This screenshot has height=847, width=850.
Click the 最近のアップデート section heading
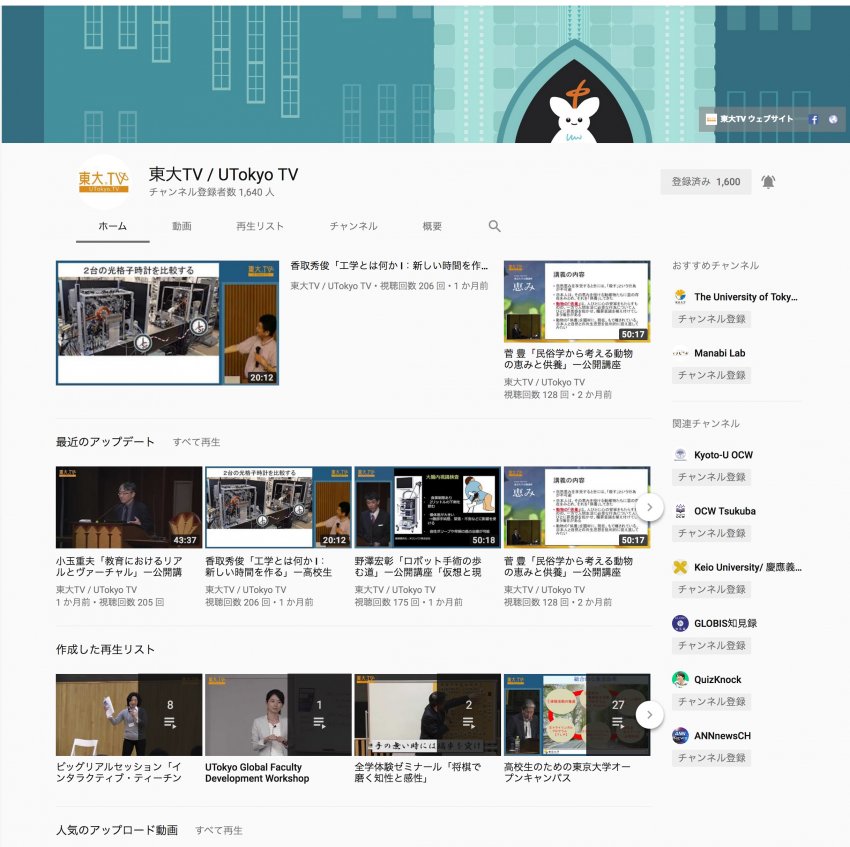click(105, 442)
